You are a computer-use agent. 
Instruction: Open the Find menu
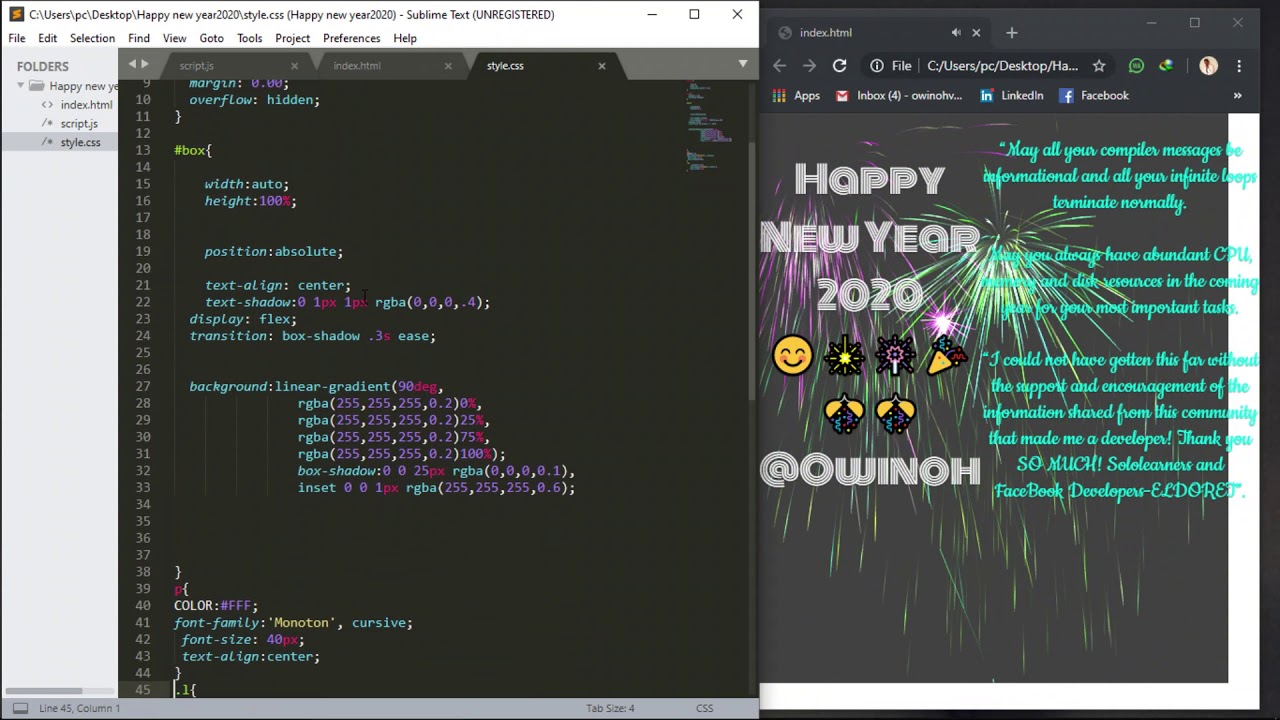[139, 38]
